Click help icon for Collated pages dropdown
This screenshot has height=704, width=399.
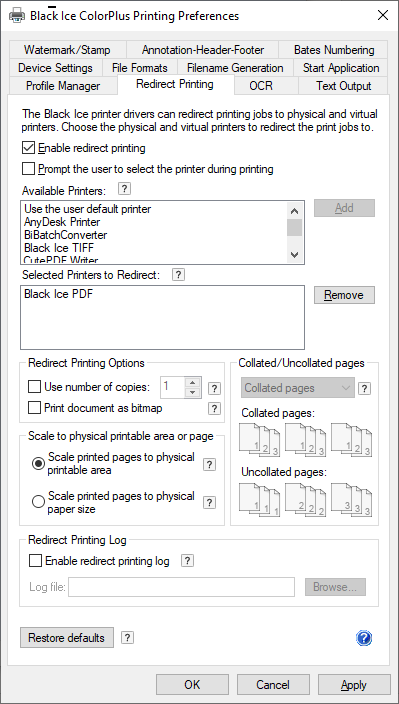364,389
